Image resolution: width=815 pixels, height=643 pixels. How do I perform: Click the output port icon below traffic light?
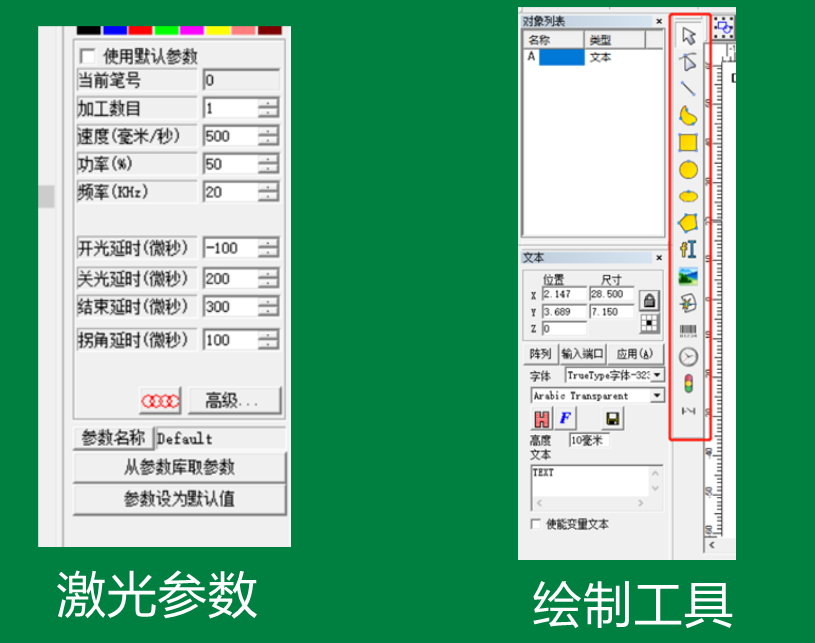click(688, 411)
